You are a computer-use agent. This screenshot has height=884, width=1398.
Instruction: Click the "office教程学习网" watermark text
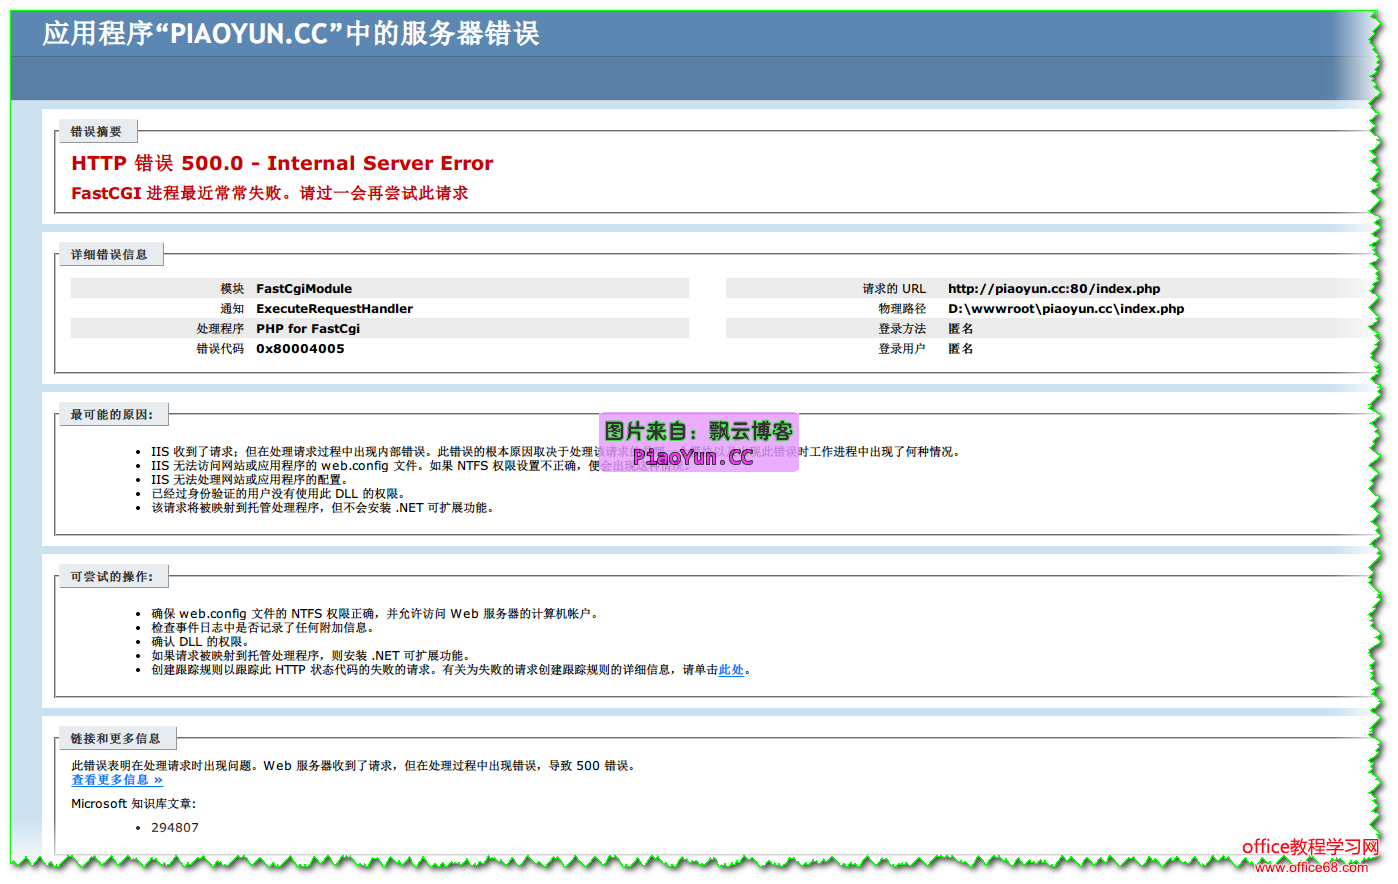coord(1310,847)
